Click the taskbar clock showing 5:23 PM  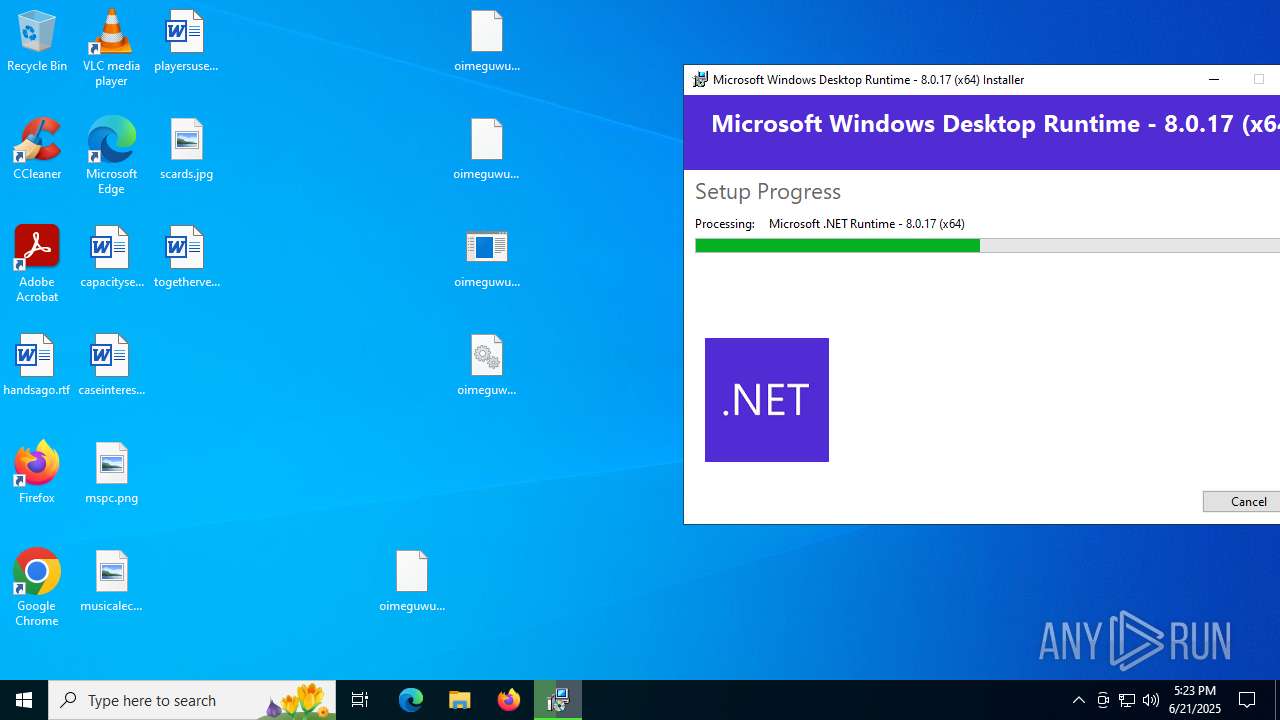pos(1195,700)
